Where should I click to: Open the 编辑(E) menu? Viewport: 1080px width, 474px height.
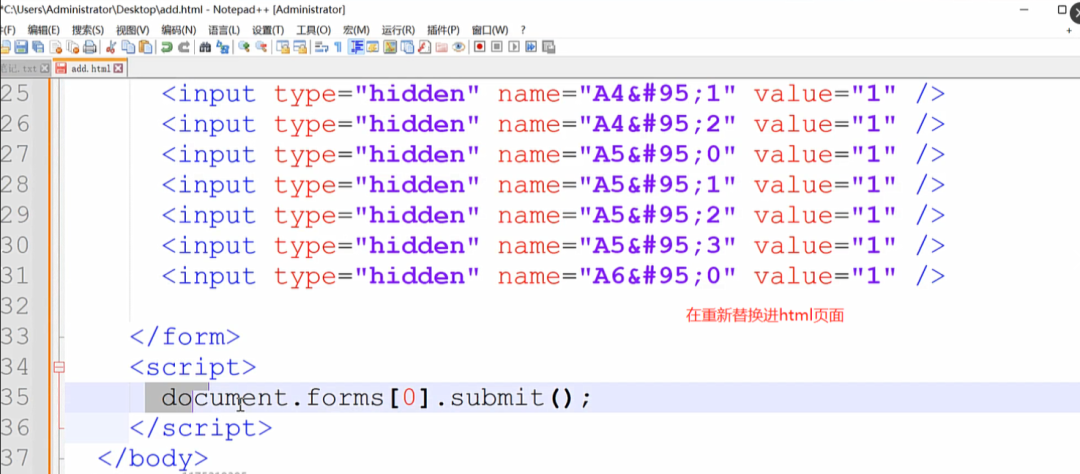43,30
